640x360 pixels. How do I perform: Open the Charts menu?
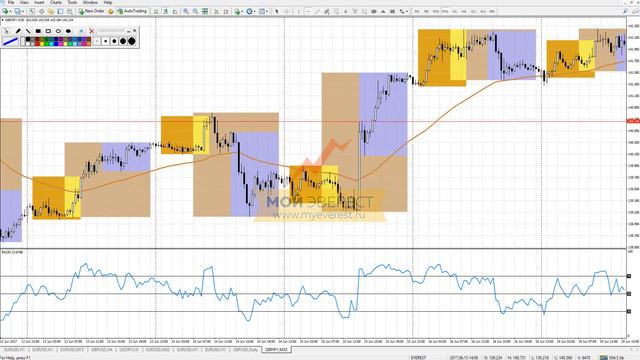coord(56,2)
